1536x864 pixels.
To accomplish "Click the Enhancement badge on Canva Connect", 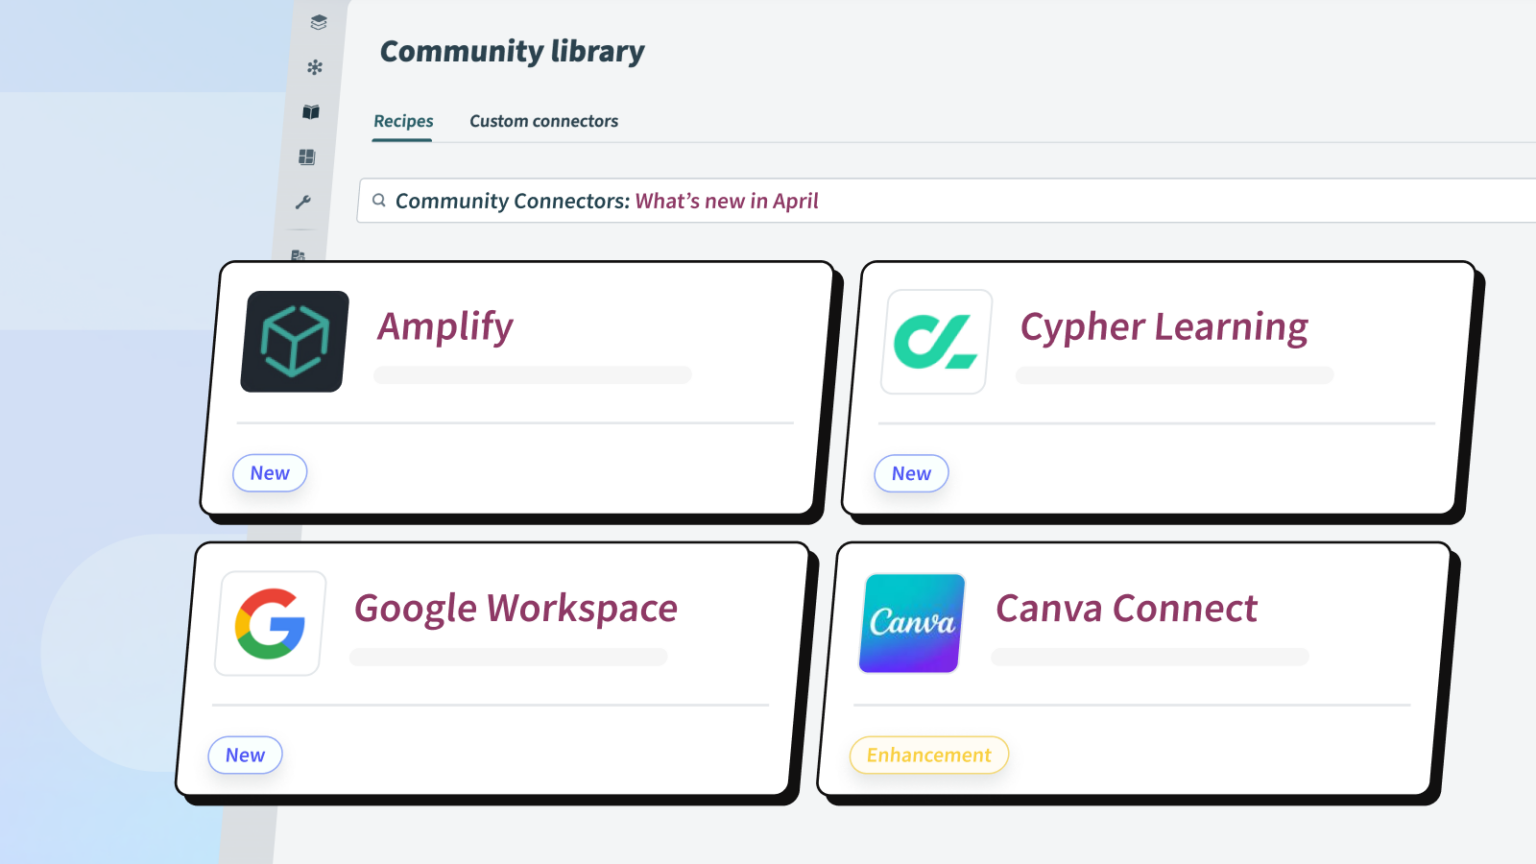I will 928,755.
